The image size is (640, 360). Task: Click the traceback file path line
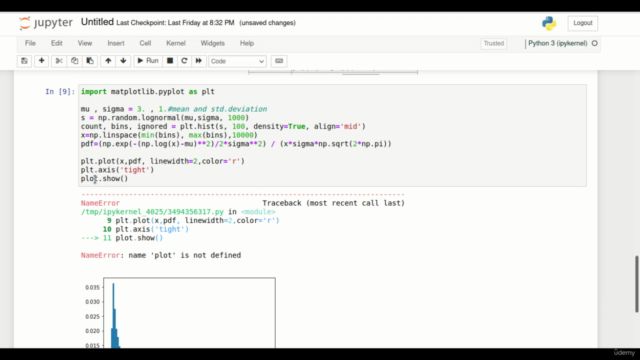coord(178,211)
